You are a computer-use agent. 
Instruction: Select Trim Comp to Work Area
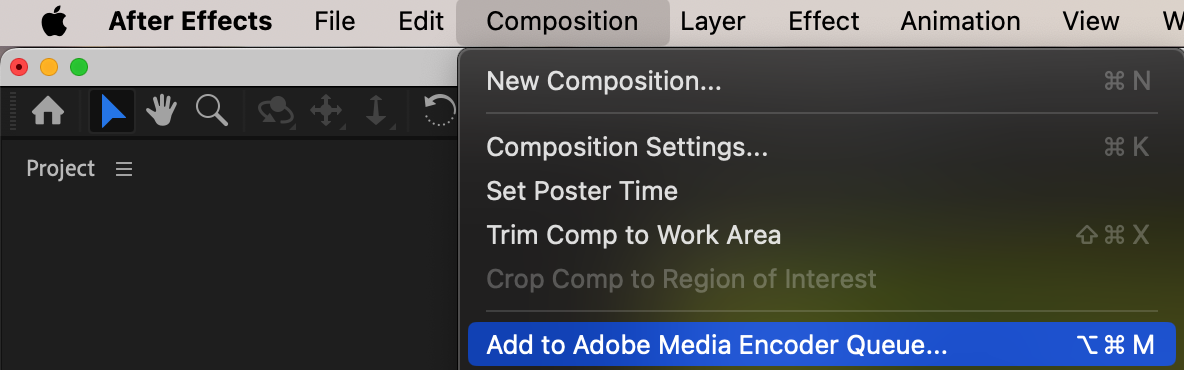tap(818, 235)
